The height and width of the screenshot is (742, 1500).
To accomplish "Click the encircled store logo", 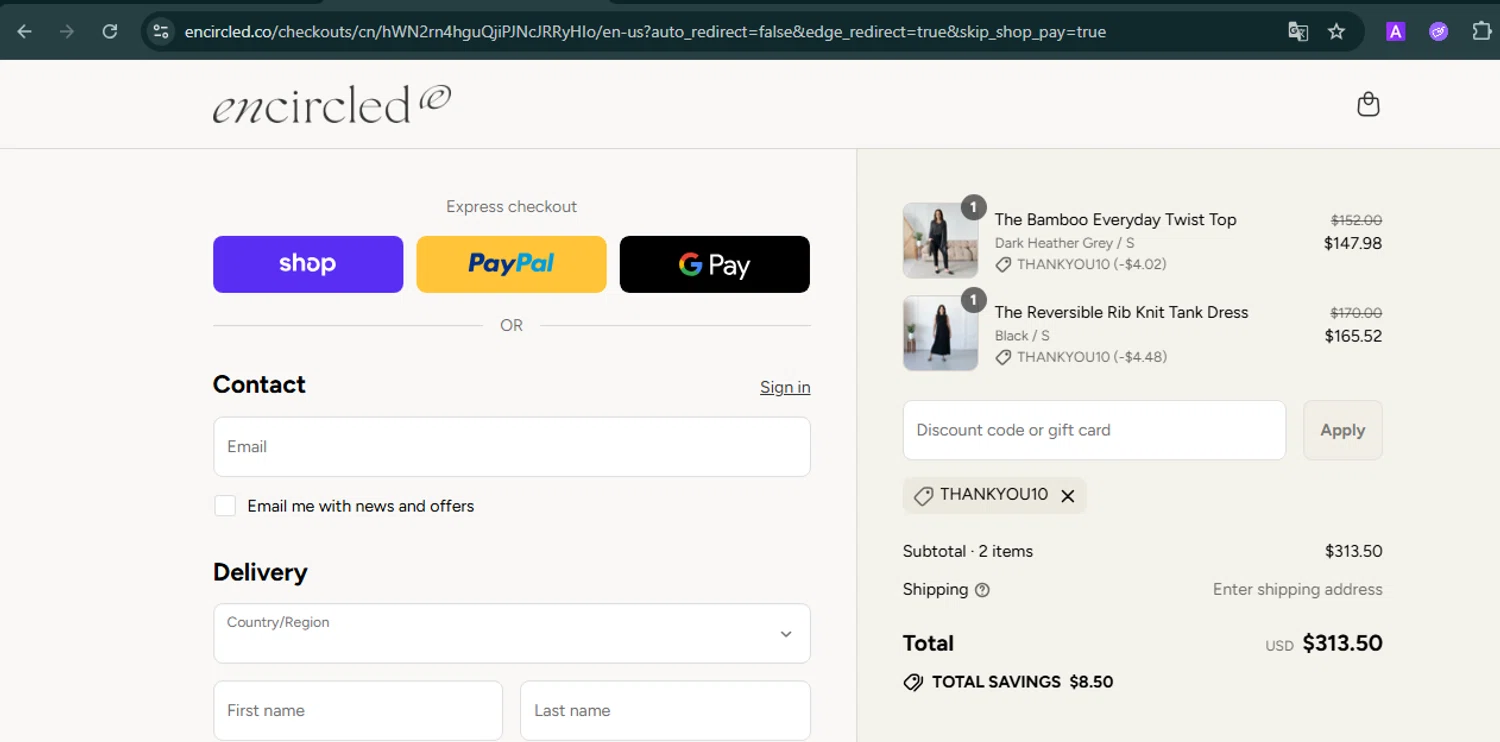I will 332,104.
